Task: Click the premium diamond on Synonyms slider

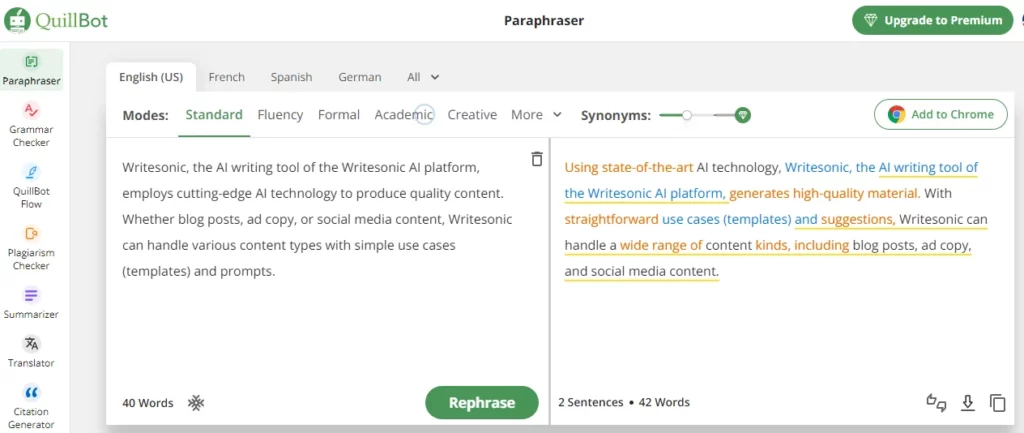Action: (x=742, y=115)
